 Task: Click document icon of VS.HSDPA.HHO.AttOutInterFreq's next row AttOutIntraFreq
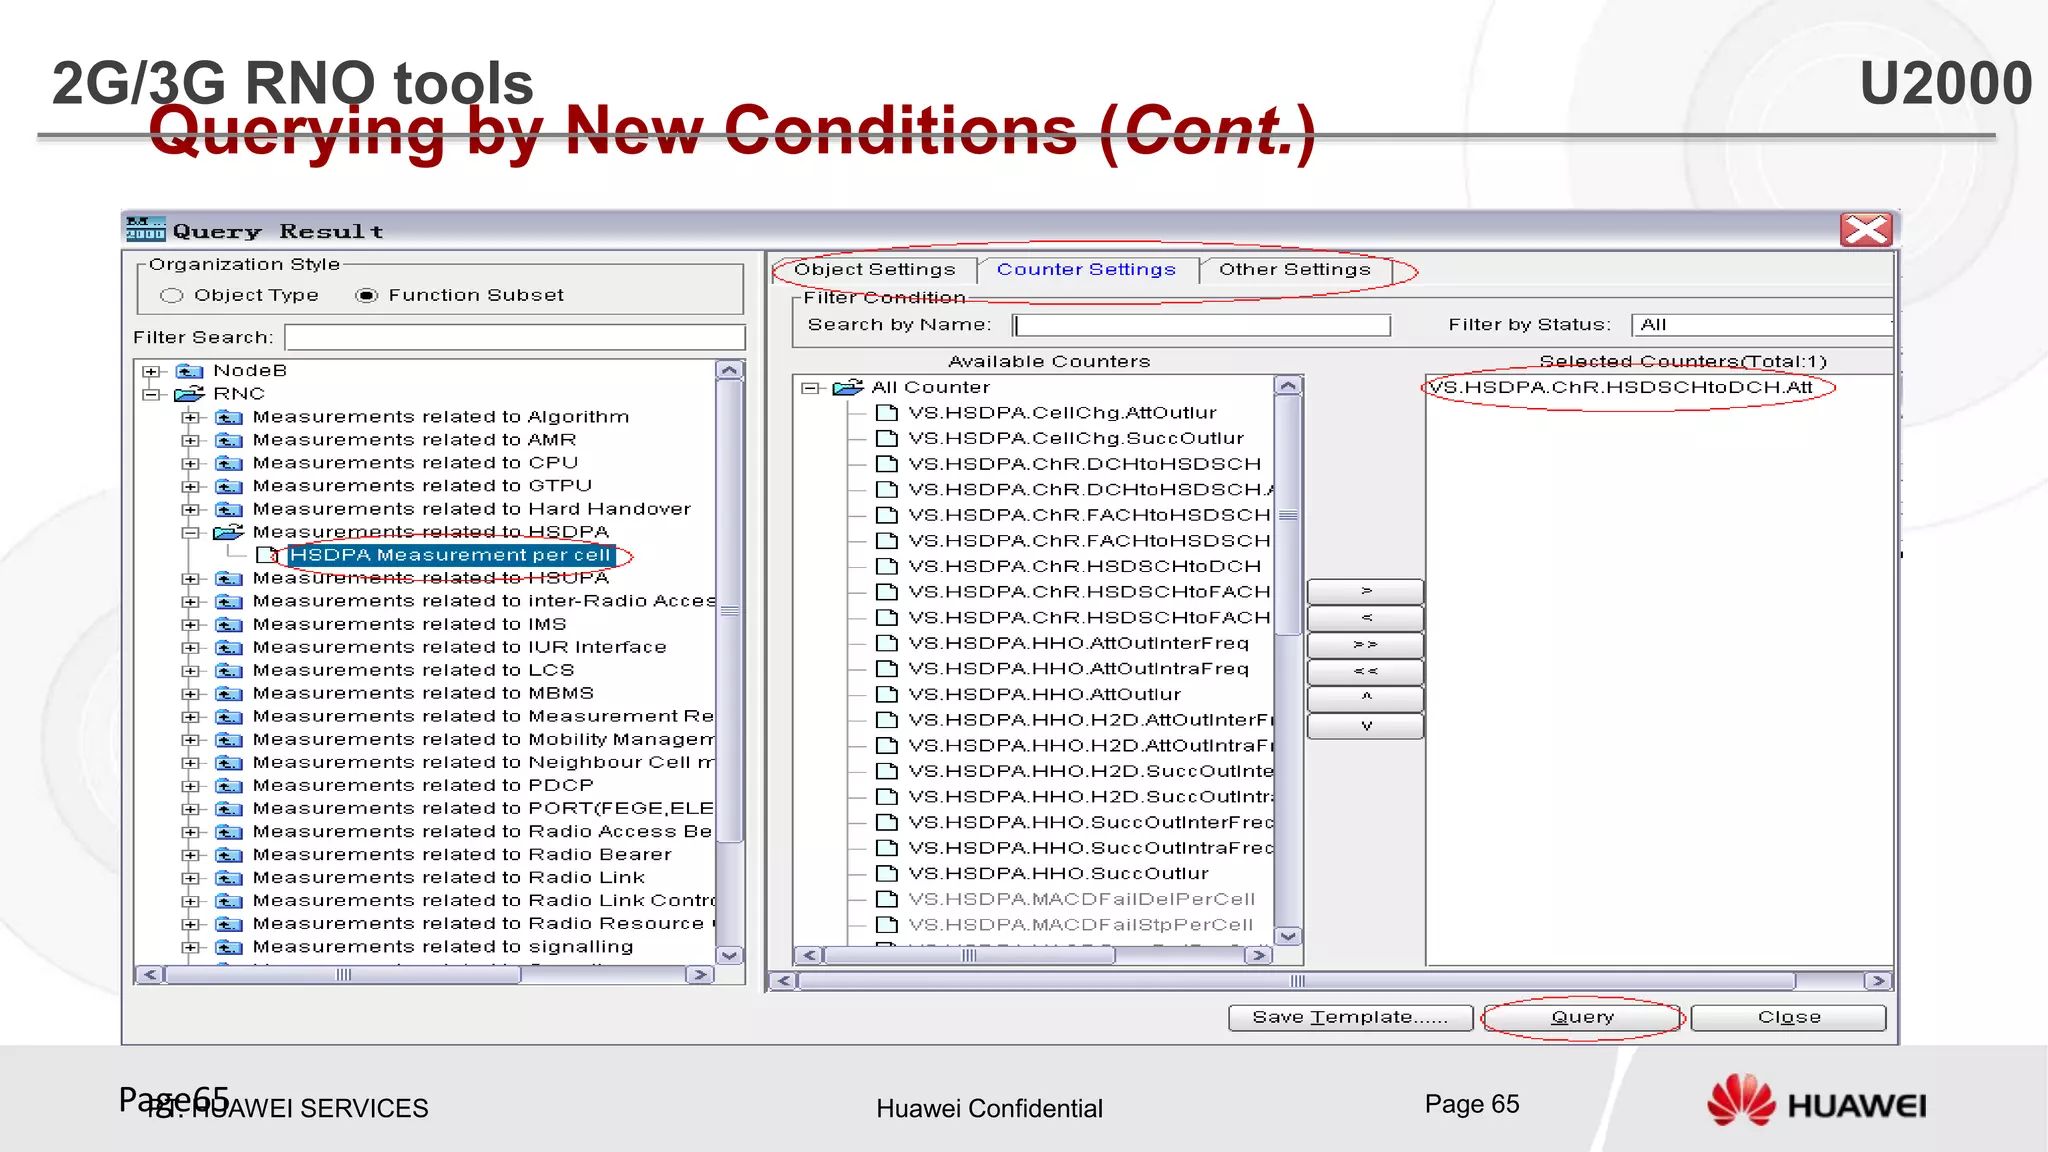pos(886,669)
